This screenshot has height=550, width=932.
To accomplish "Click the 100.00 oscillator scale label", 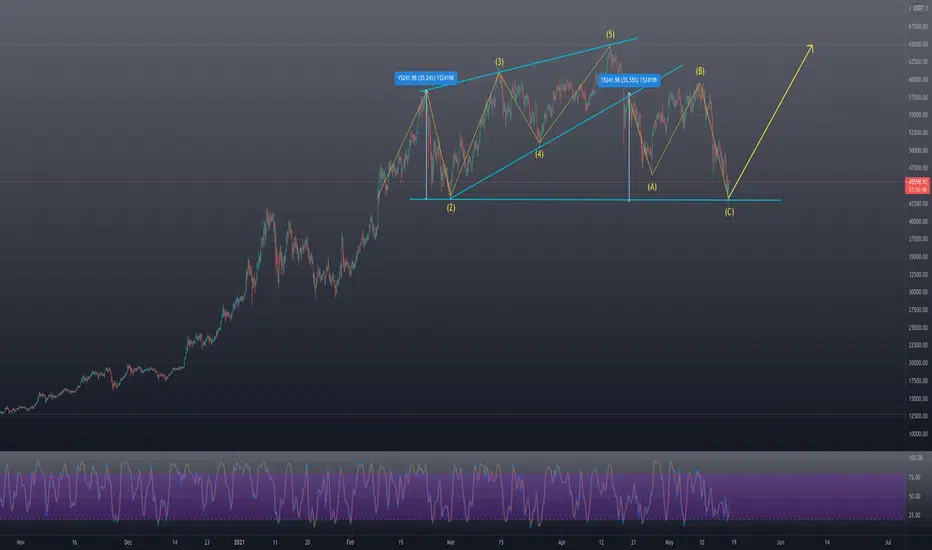I will (916, 458).
